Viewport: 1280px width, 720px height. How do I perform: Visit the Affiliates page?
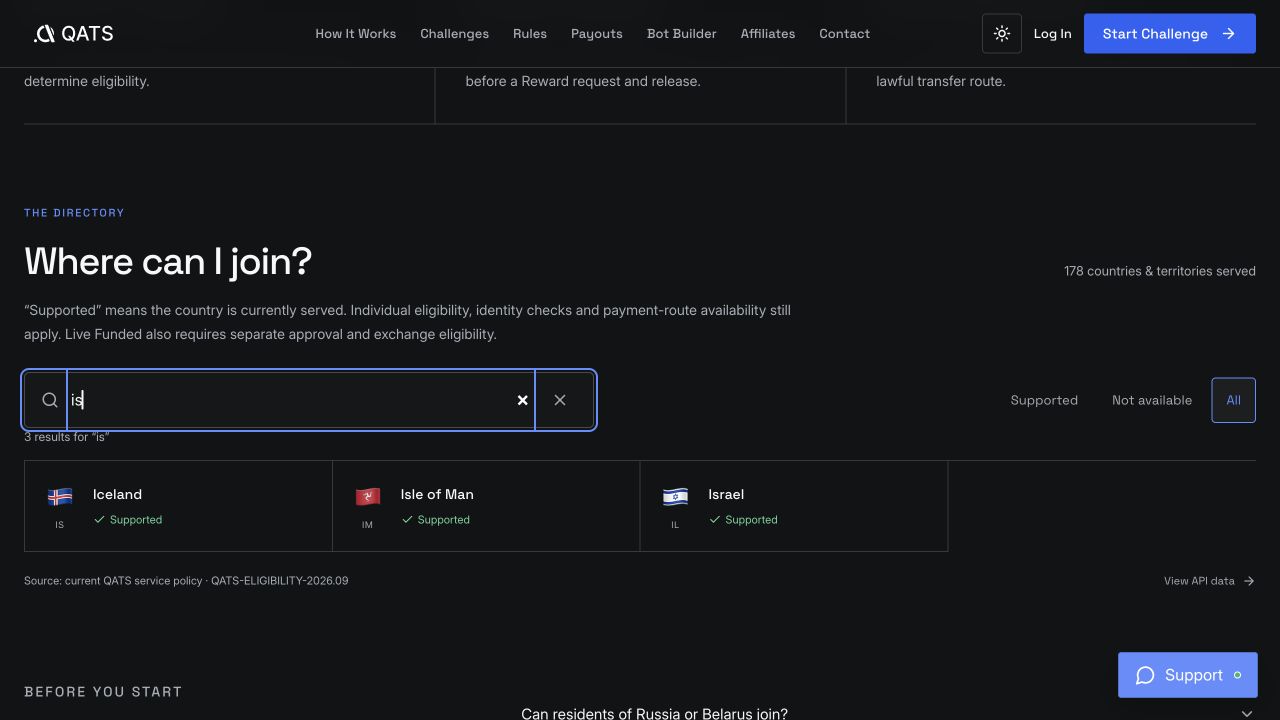coord(768,34)
